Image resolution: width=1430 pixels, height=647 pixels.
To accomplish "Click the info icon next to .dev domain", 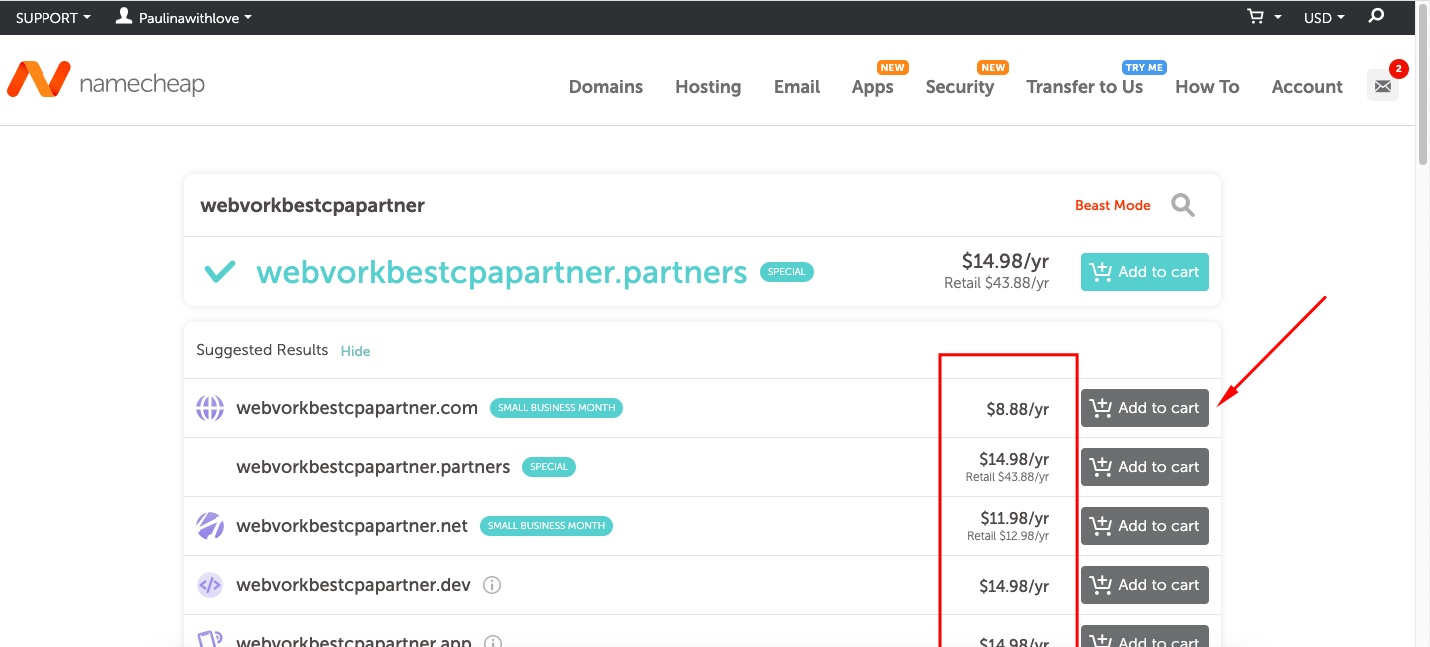I will click(x=492, y=585).
